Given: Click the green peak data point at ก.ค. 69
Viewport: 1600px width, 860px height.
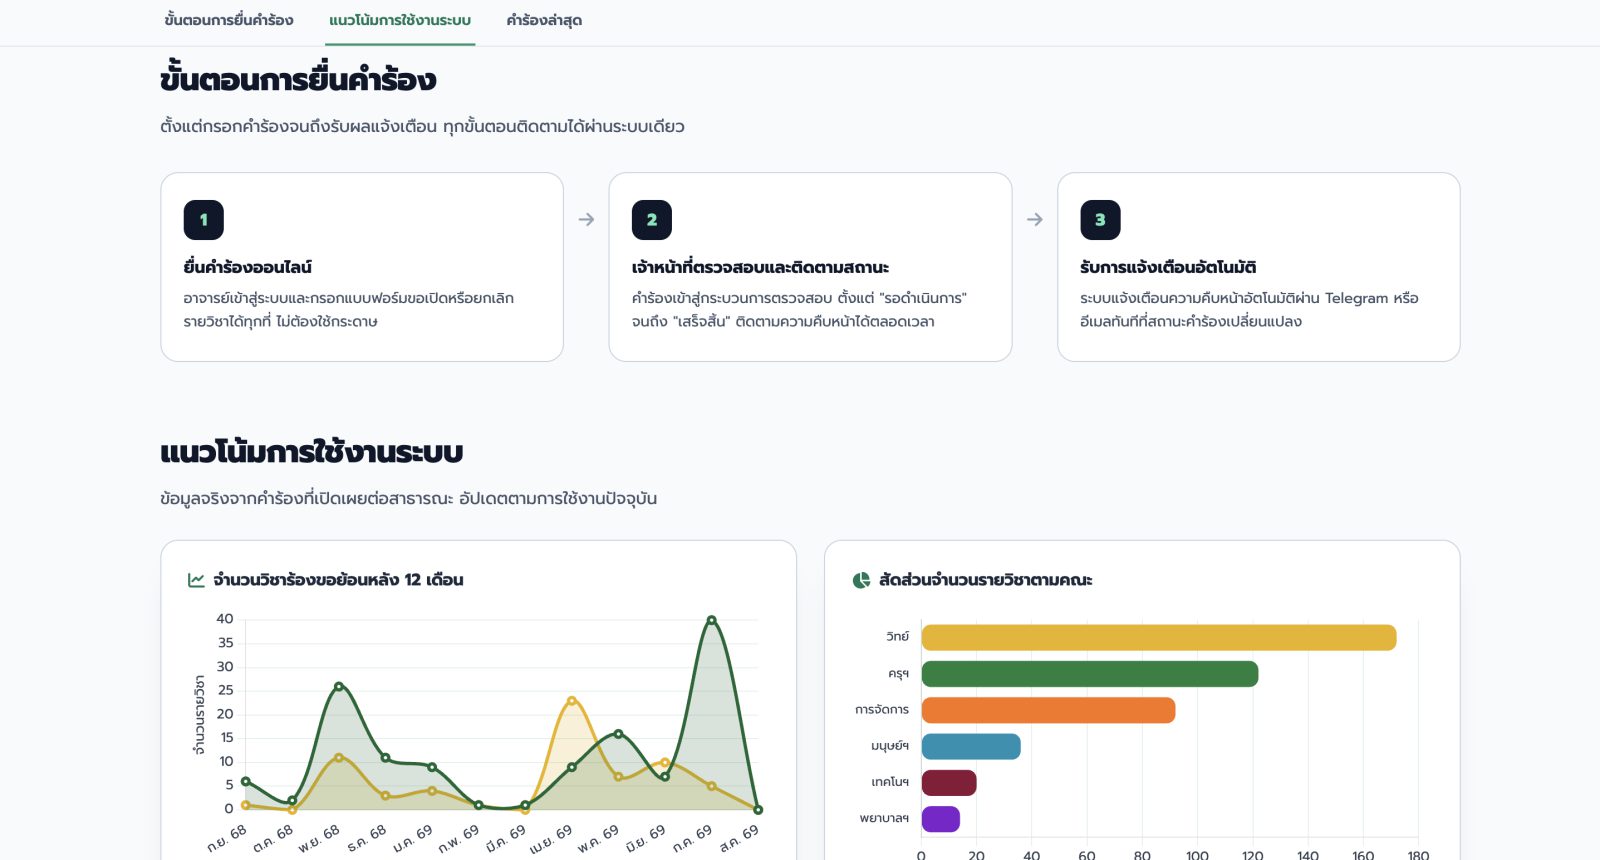Looking at the screenshot, I should [711, 620].
